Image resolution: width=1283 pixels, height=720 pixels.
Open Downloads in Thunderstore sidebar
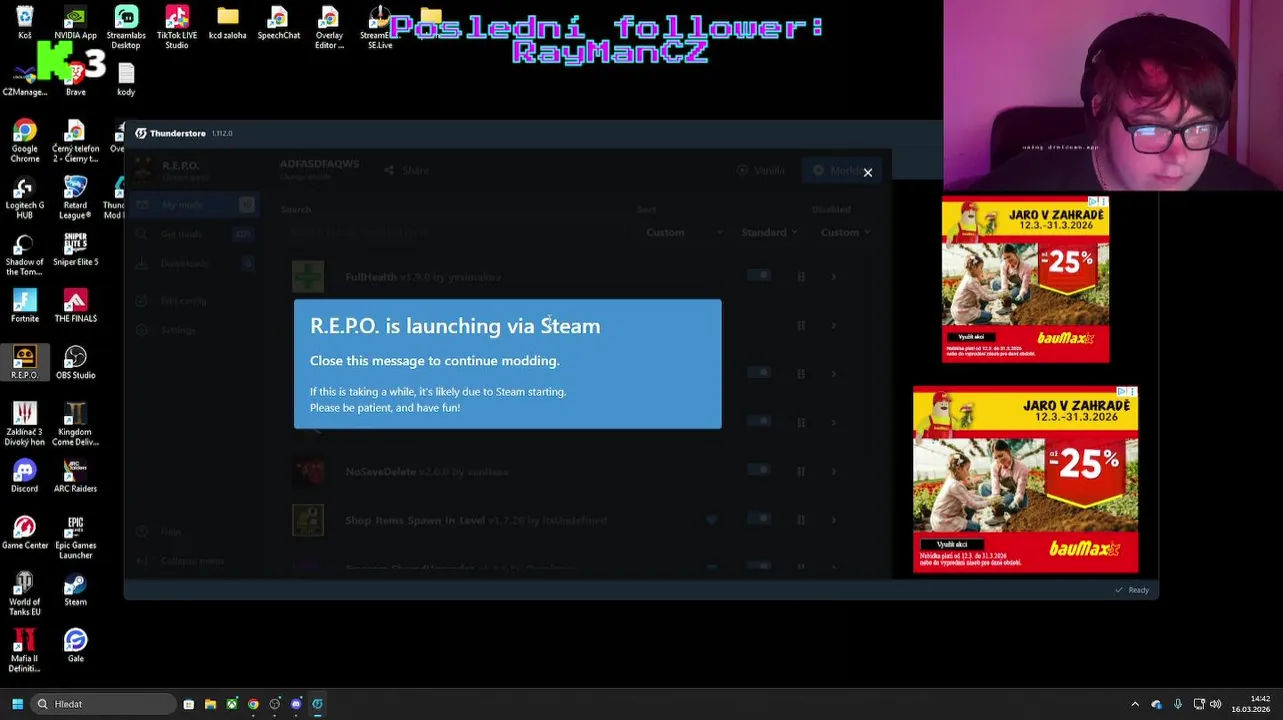coord(194,264)
